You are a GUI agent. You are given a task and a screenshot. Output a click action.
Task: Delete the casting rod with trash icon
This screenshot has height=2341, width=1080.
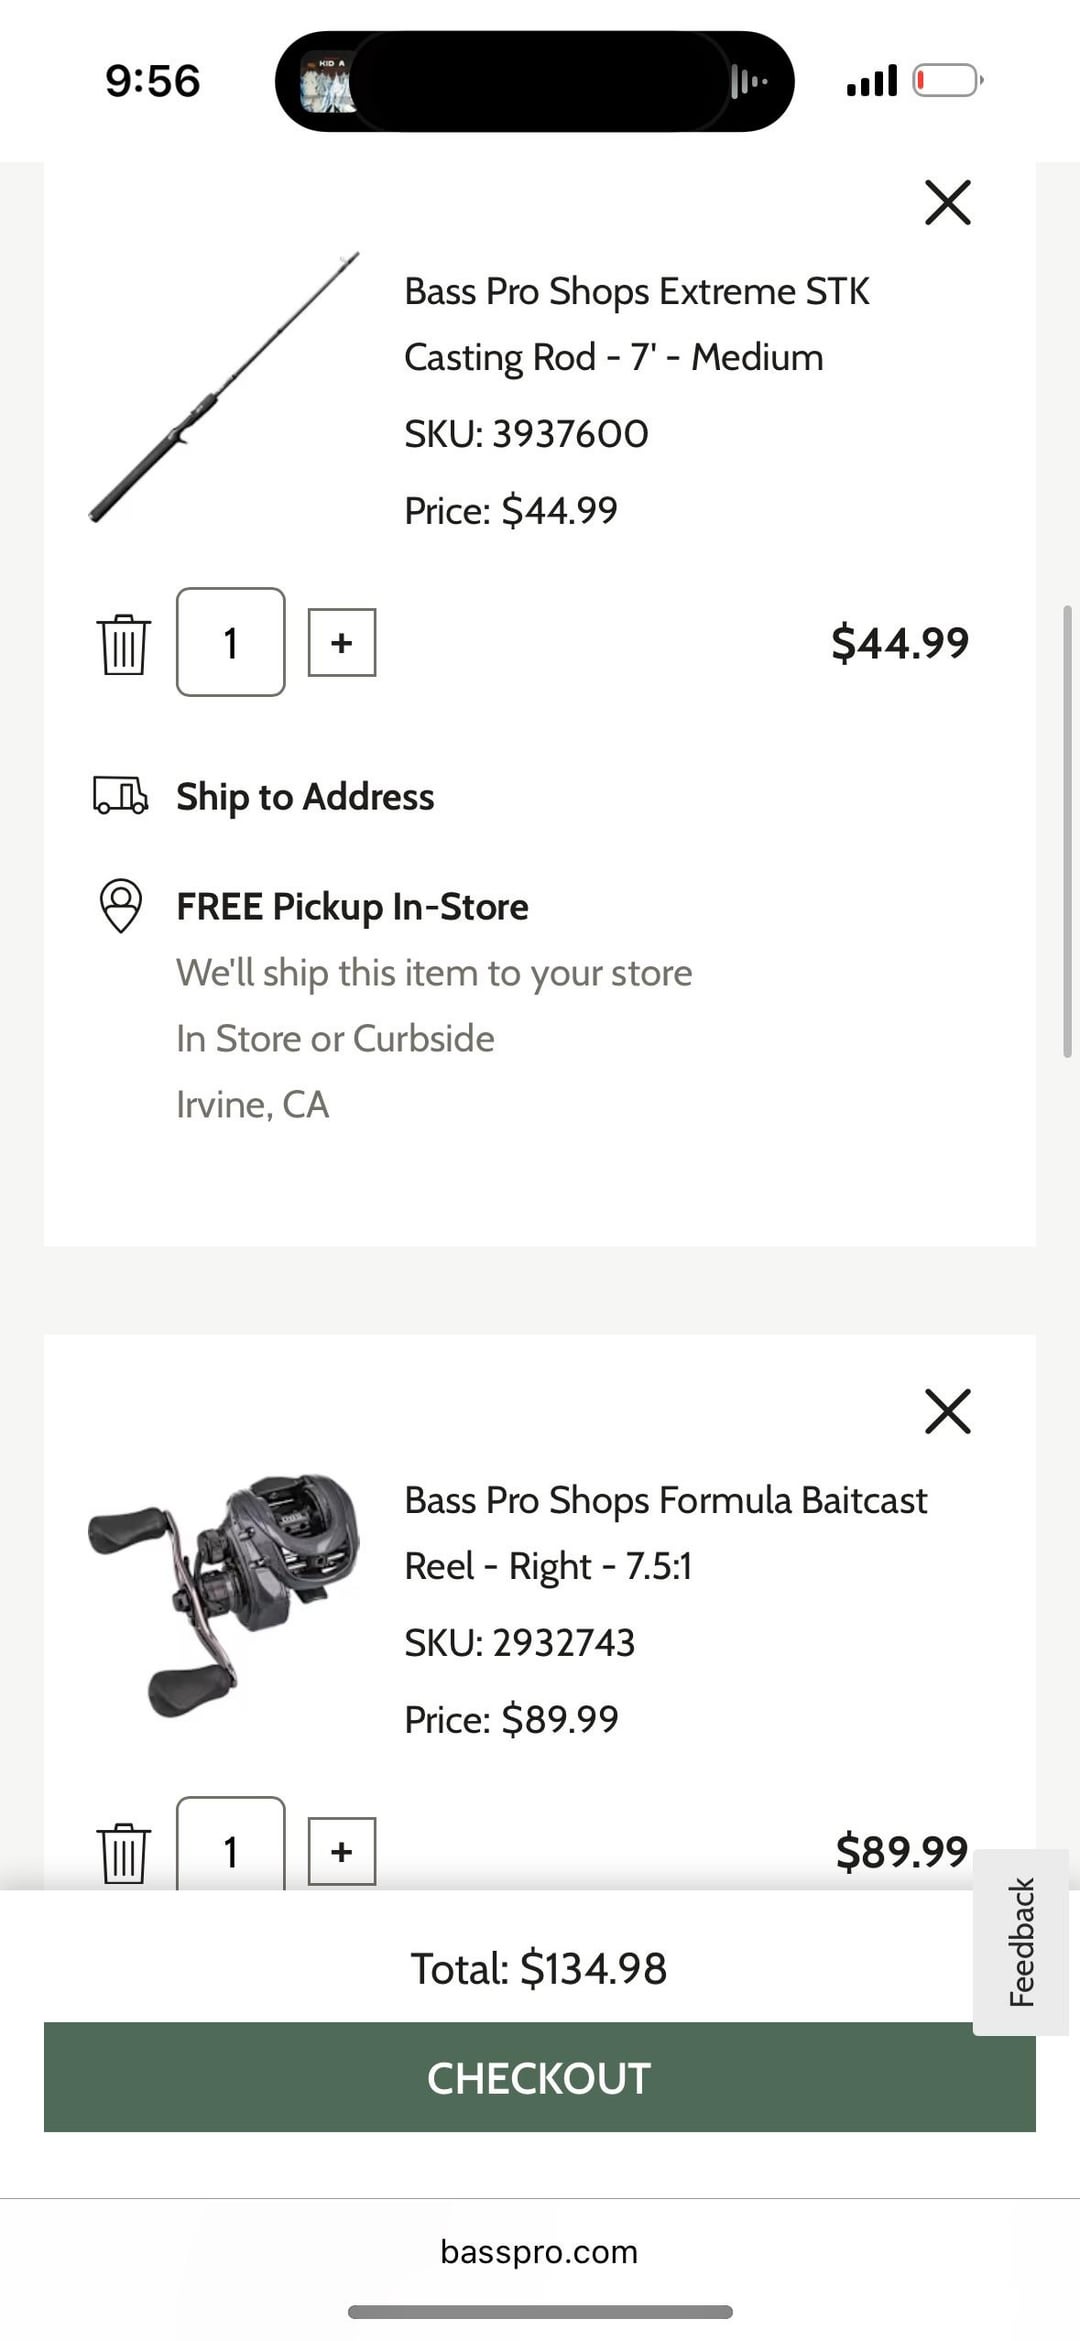(123, 644)
